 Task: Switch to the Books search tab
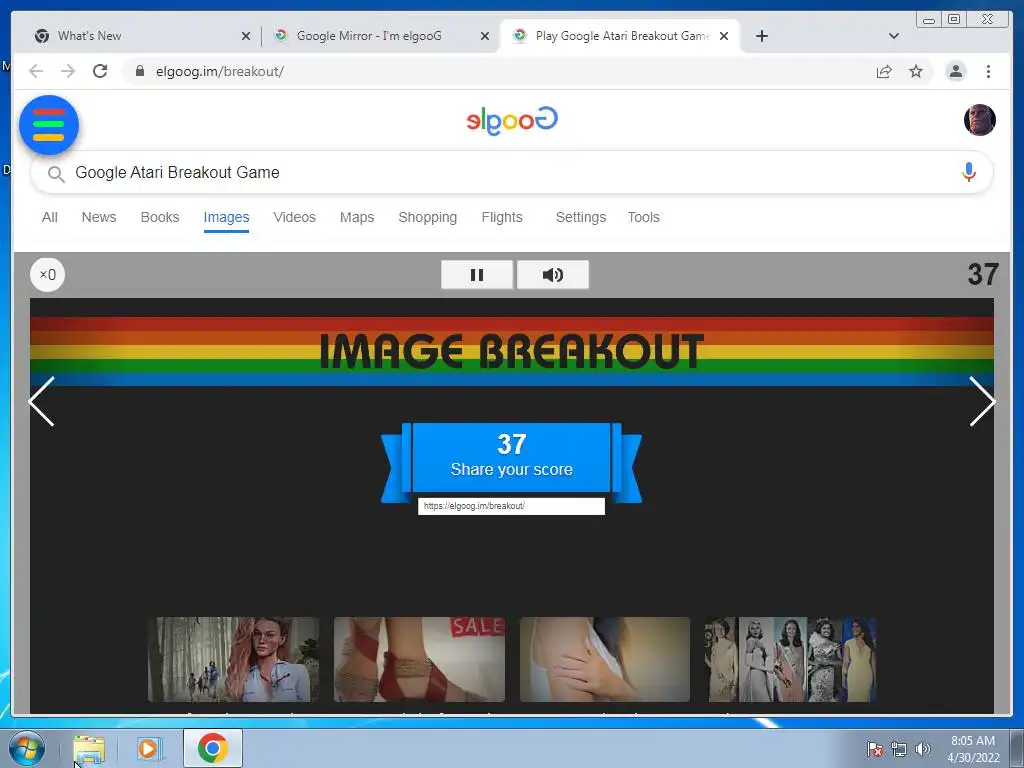point(160,217)
